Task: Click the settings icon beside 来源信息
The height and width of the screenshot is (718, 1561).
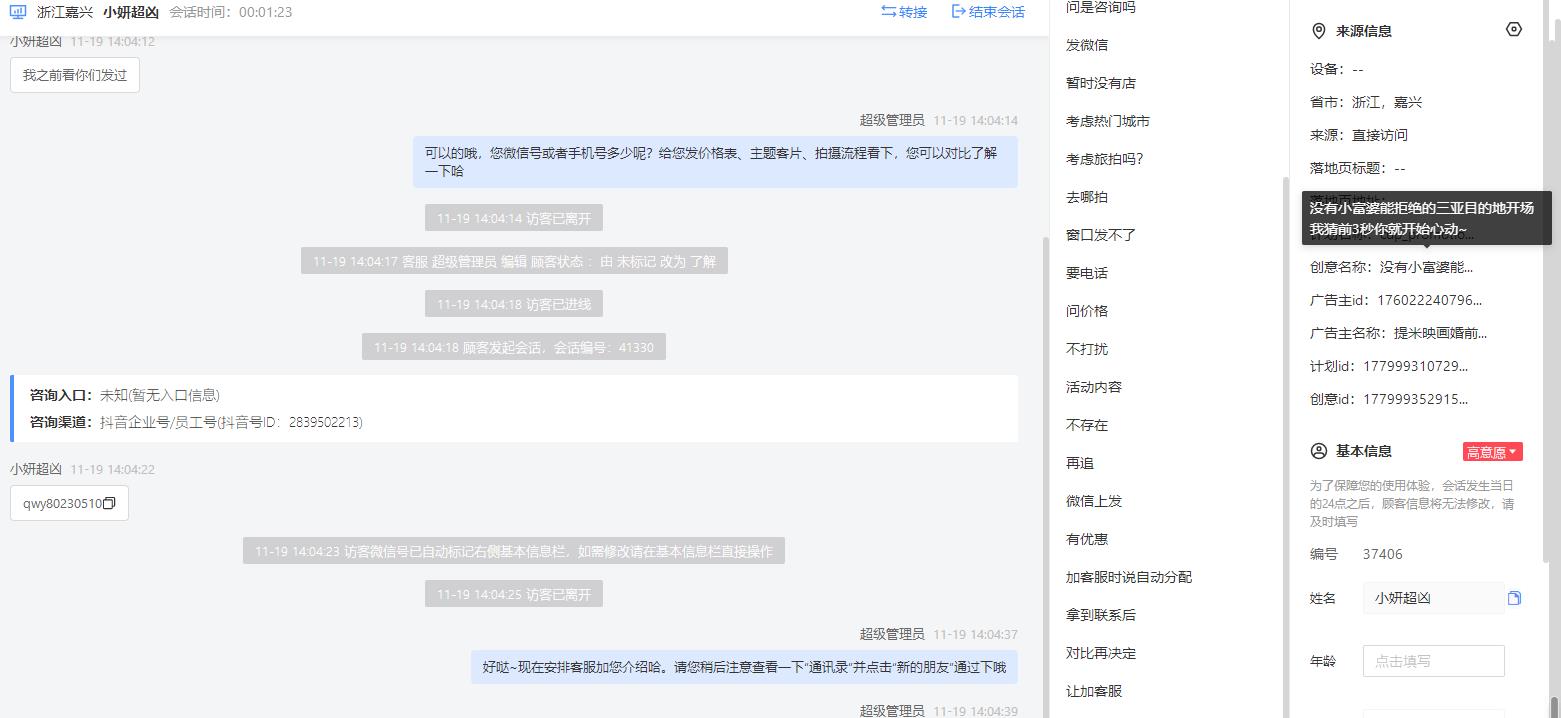Action: coord(1513,30)
